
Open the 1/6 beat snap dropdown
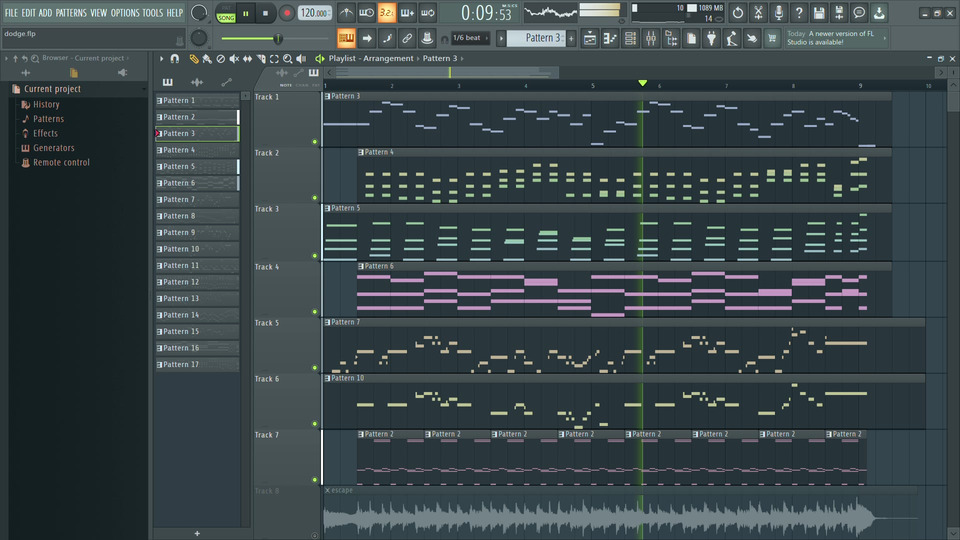pos(470,38)
